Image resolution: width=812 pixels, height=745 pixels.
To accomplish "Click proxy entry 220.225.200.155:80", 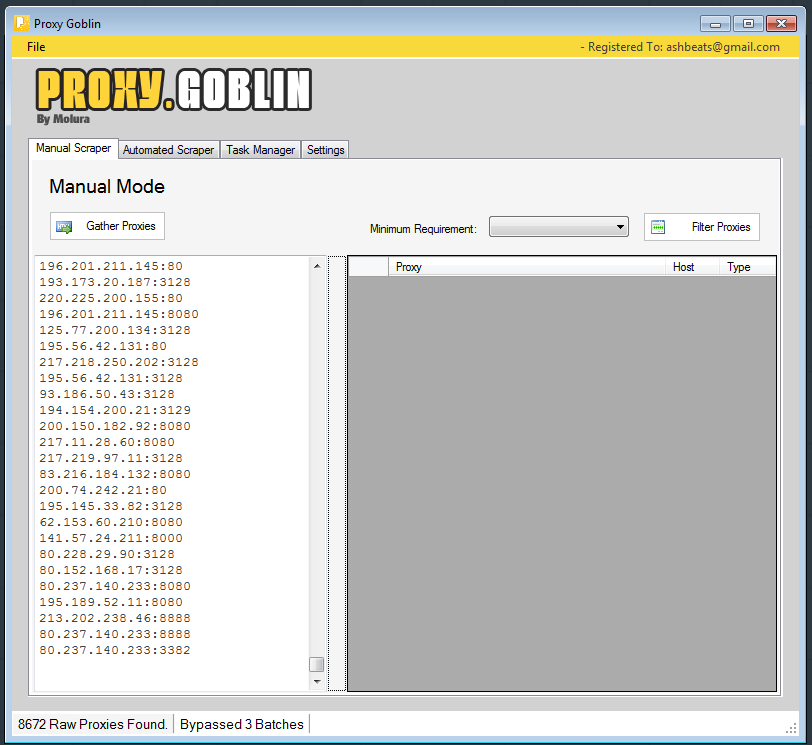I will 111,298.
